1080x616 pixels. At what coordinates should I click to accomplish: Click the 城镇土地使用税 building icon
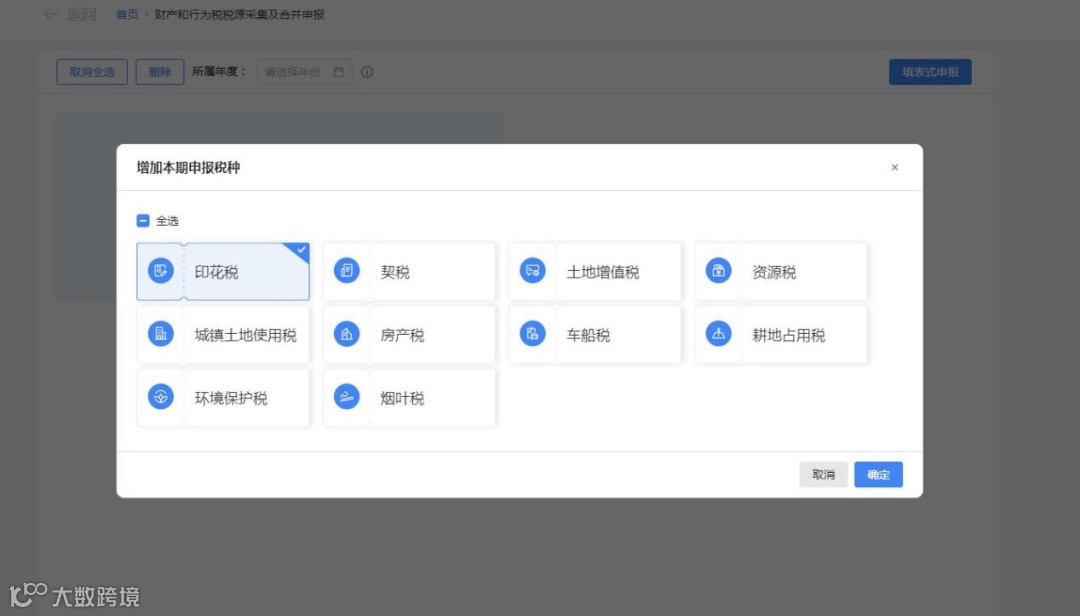click(160, 334)
